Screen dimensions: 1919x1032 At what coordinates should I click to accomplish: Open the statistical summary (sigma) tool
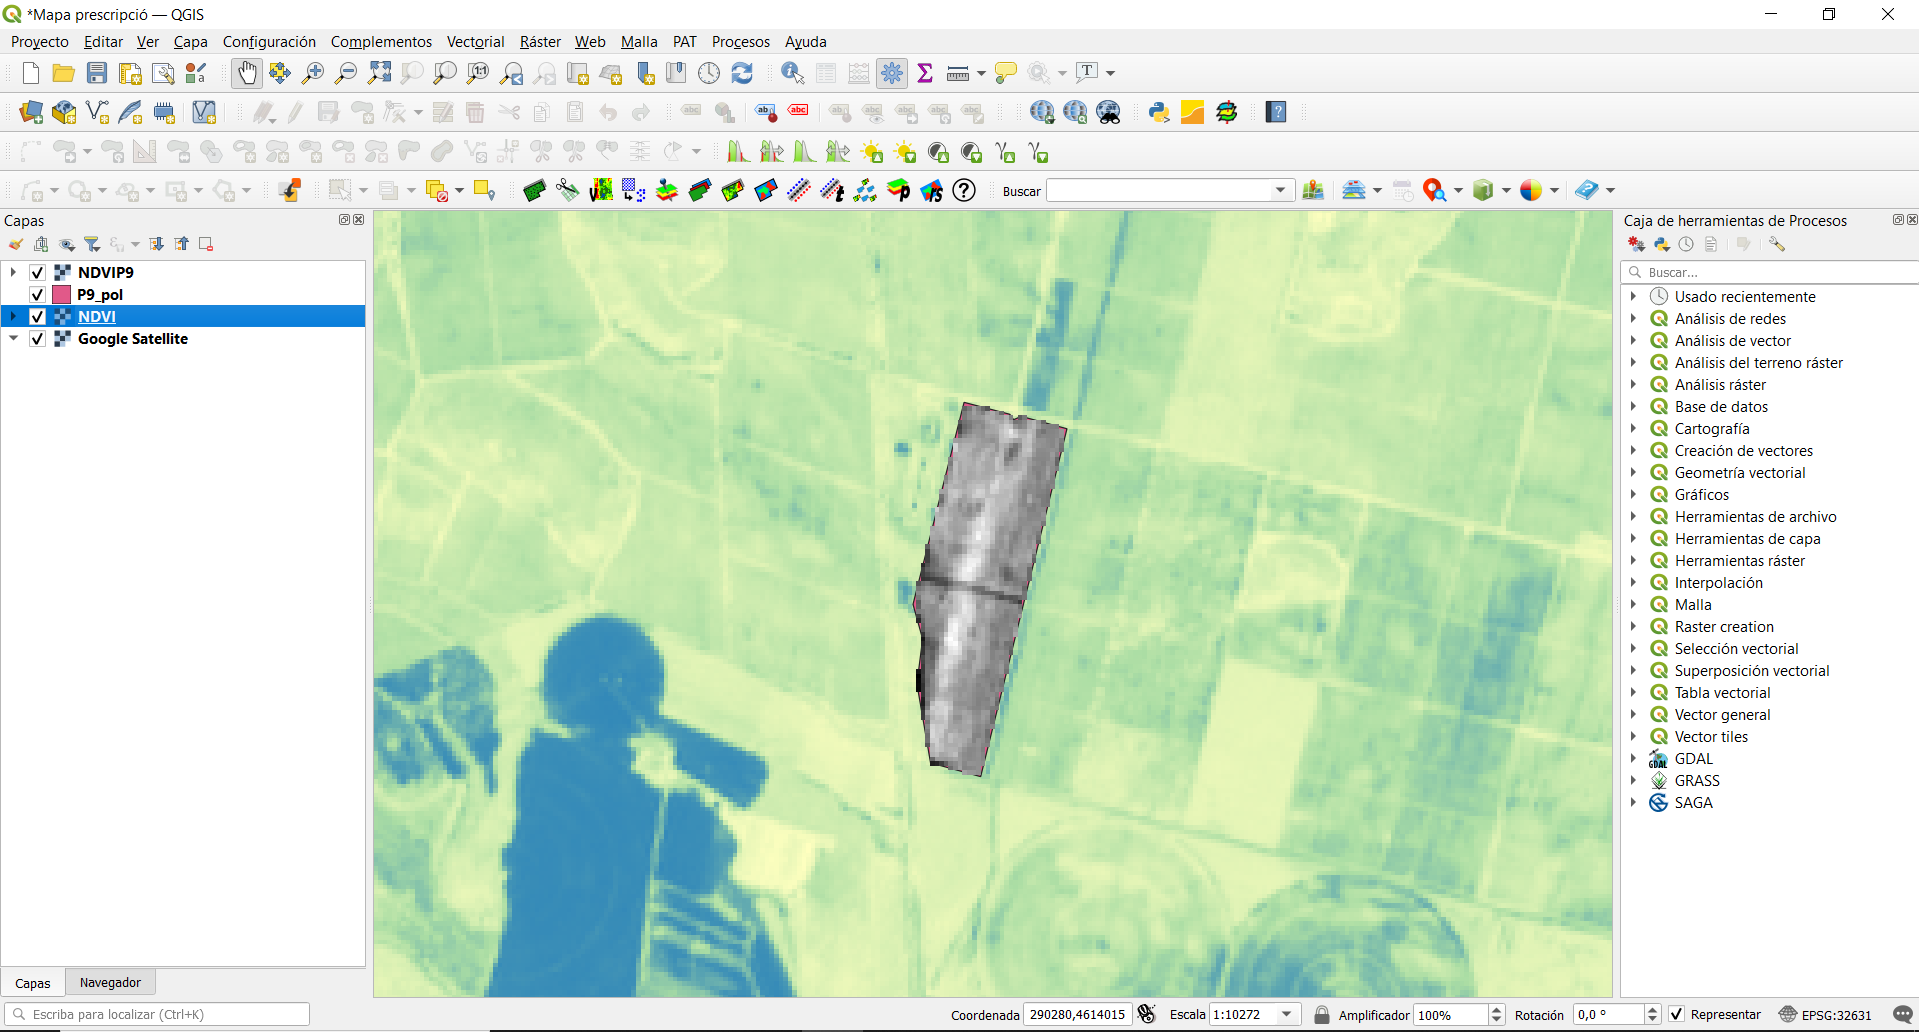coord(925,73)
